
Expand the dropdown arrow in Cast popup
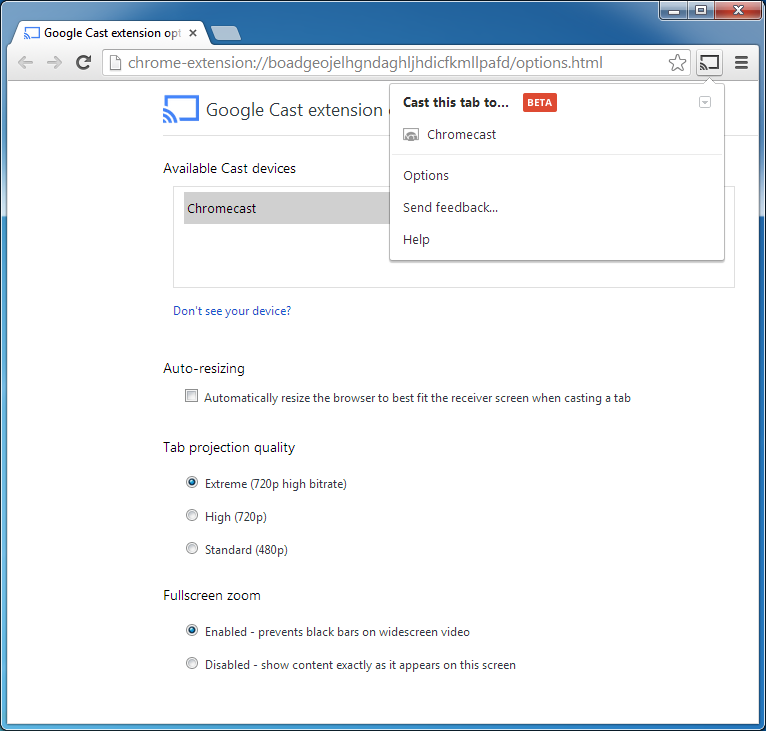[x=704, y=102]
